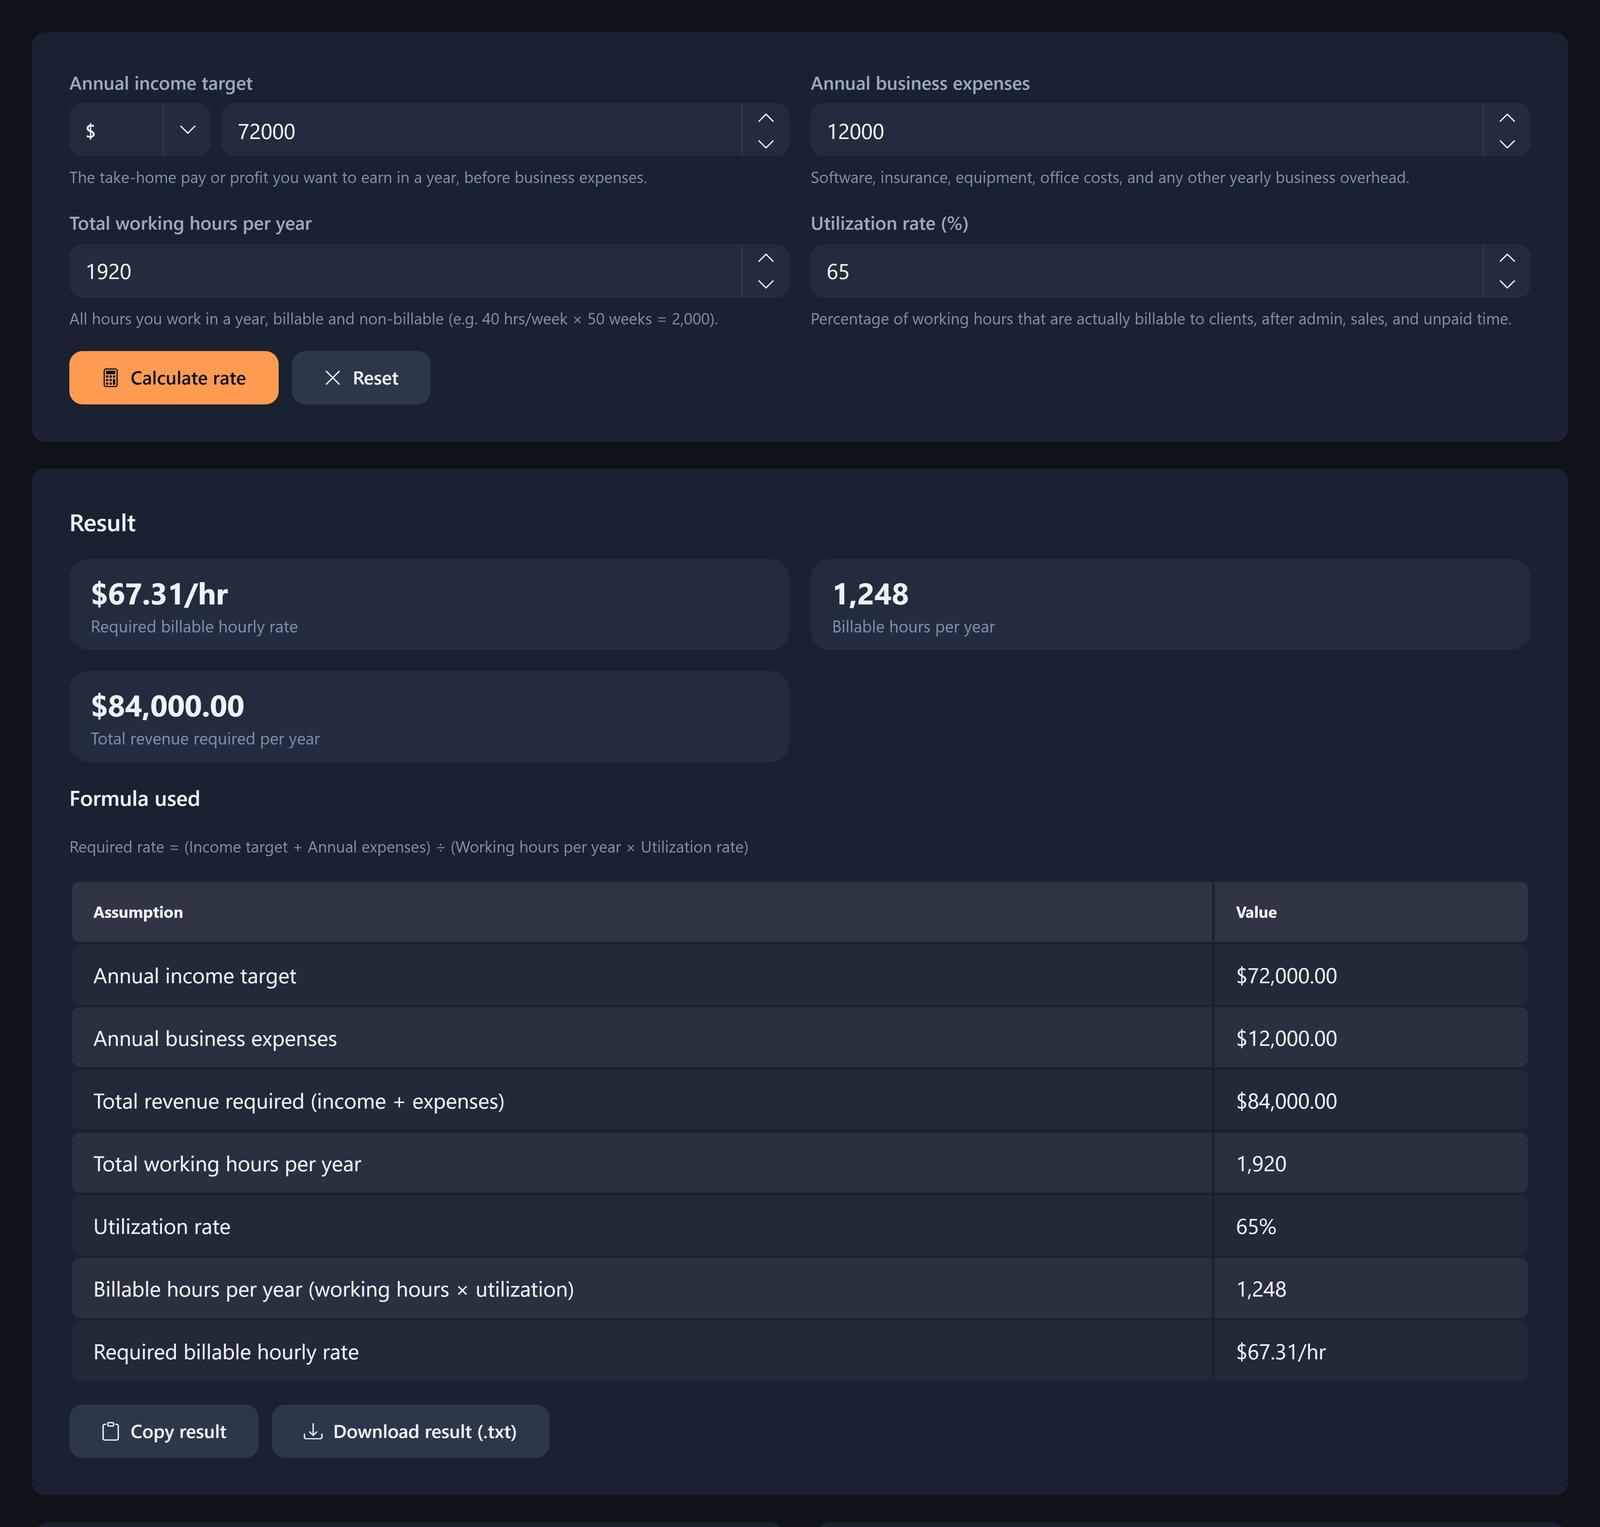Click the X icon in Reset button
The image size is (1600, 1527).
coord(333,378)
